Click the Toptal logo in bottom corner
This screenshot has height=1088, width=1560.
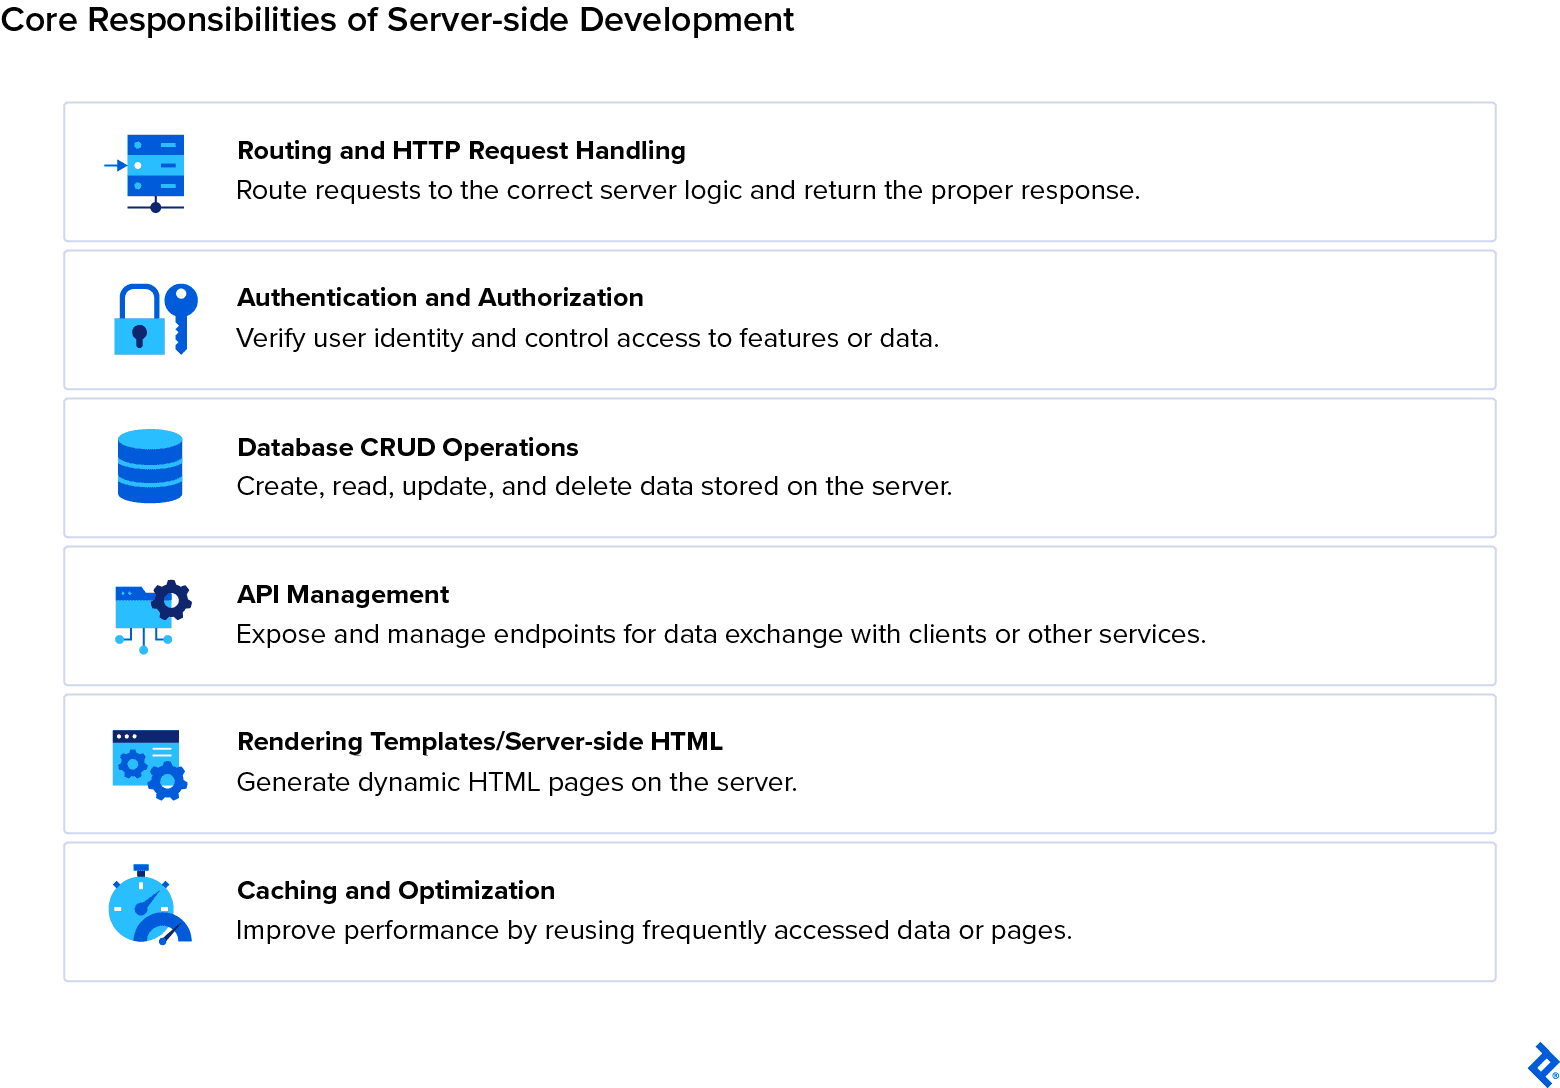click(1540, 1067)
